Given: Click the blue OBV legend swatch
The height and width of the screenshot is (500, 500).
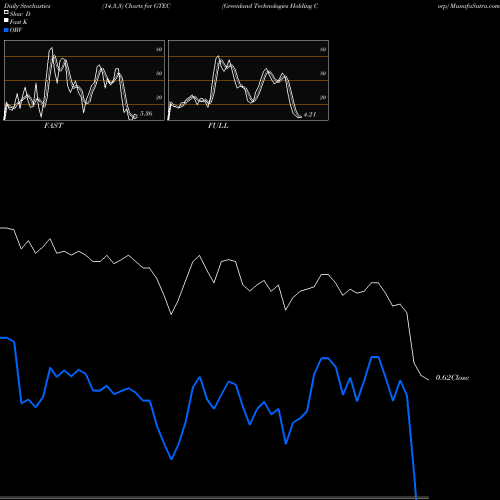Looking at the screenshot, I should tap(6, 30).
